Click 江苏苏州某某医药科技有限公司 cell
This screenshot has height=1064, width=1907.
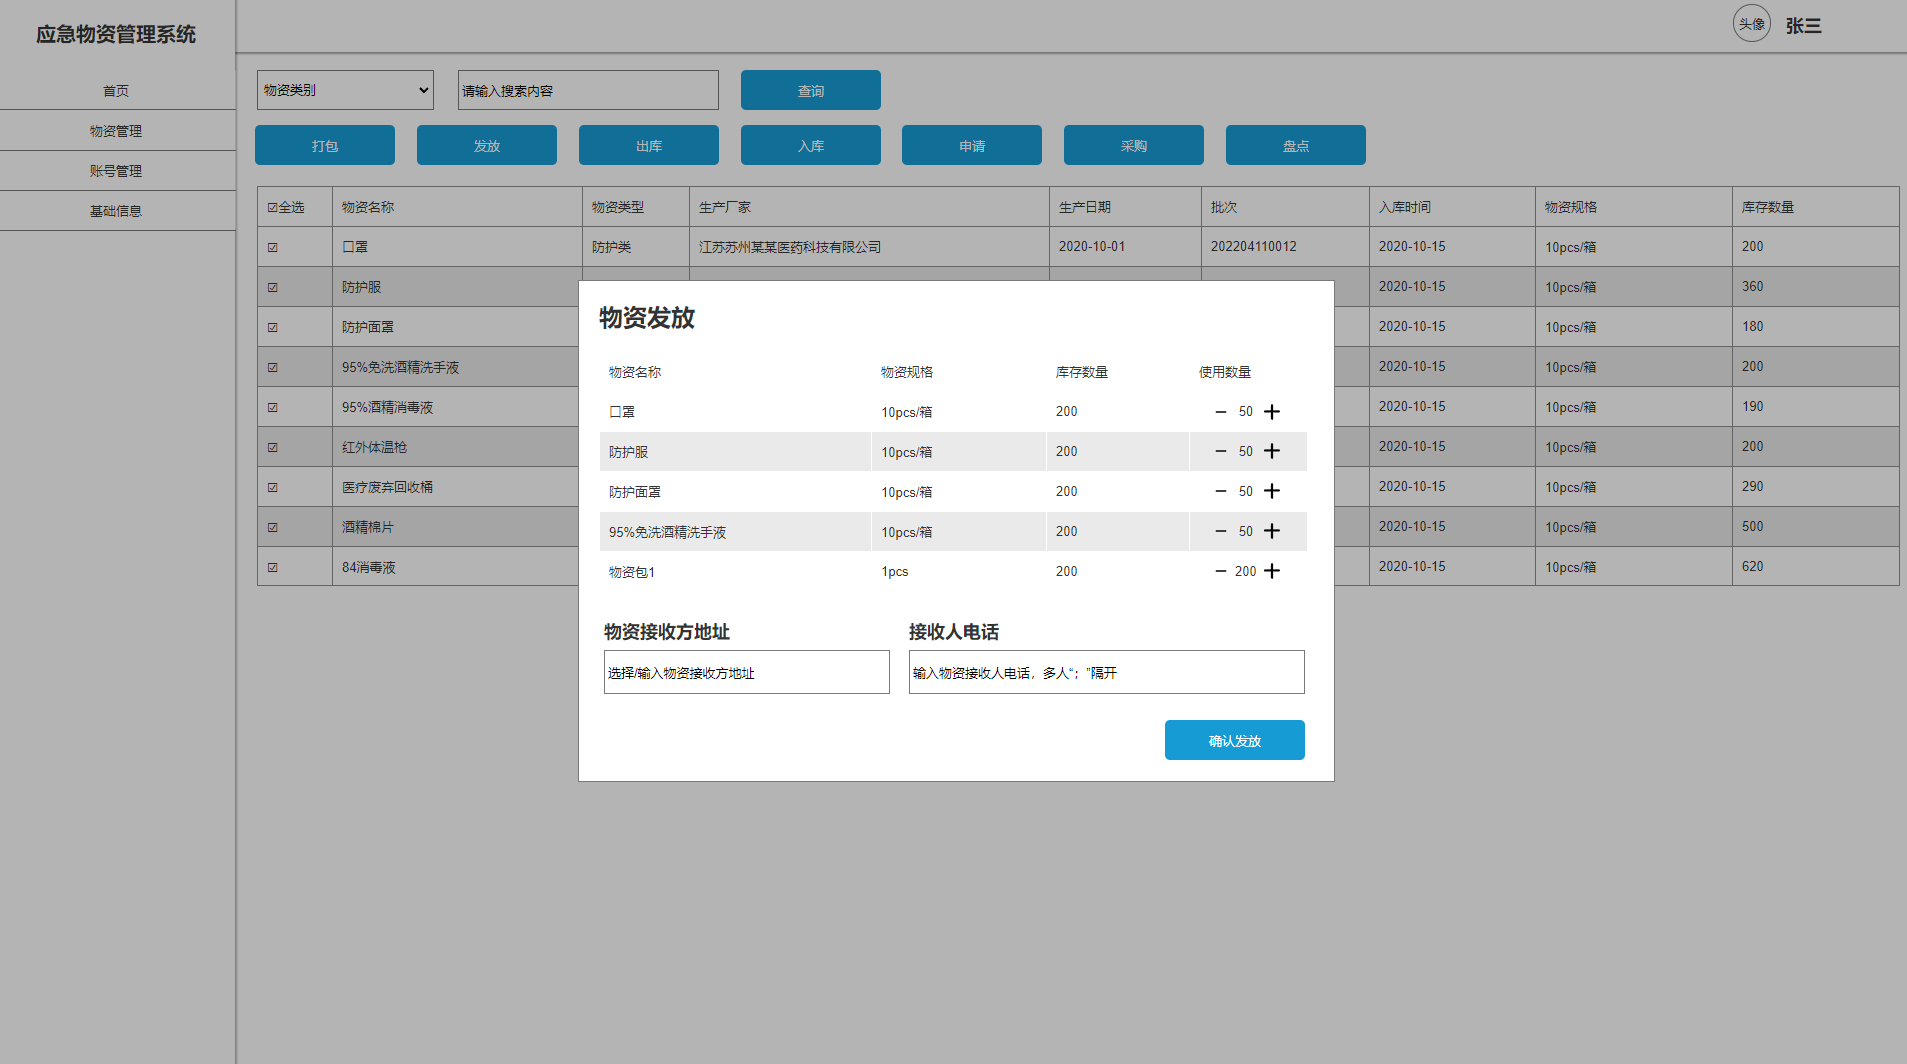pyautogui.click(x=790, y=247)
